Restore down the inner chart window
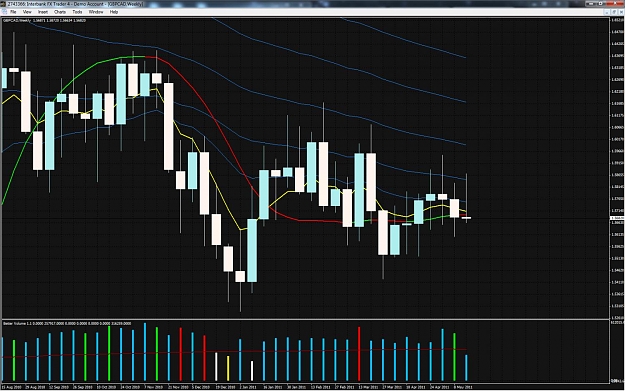Viewport: 625px width, 391px height. [614, 12]
